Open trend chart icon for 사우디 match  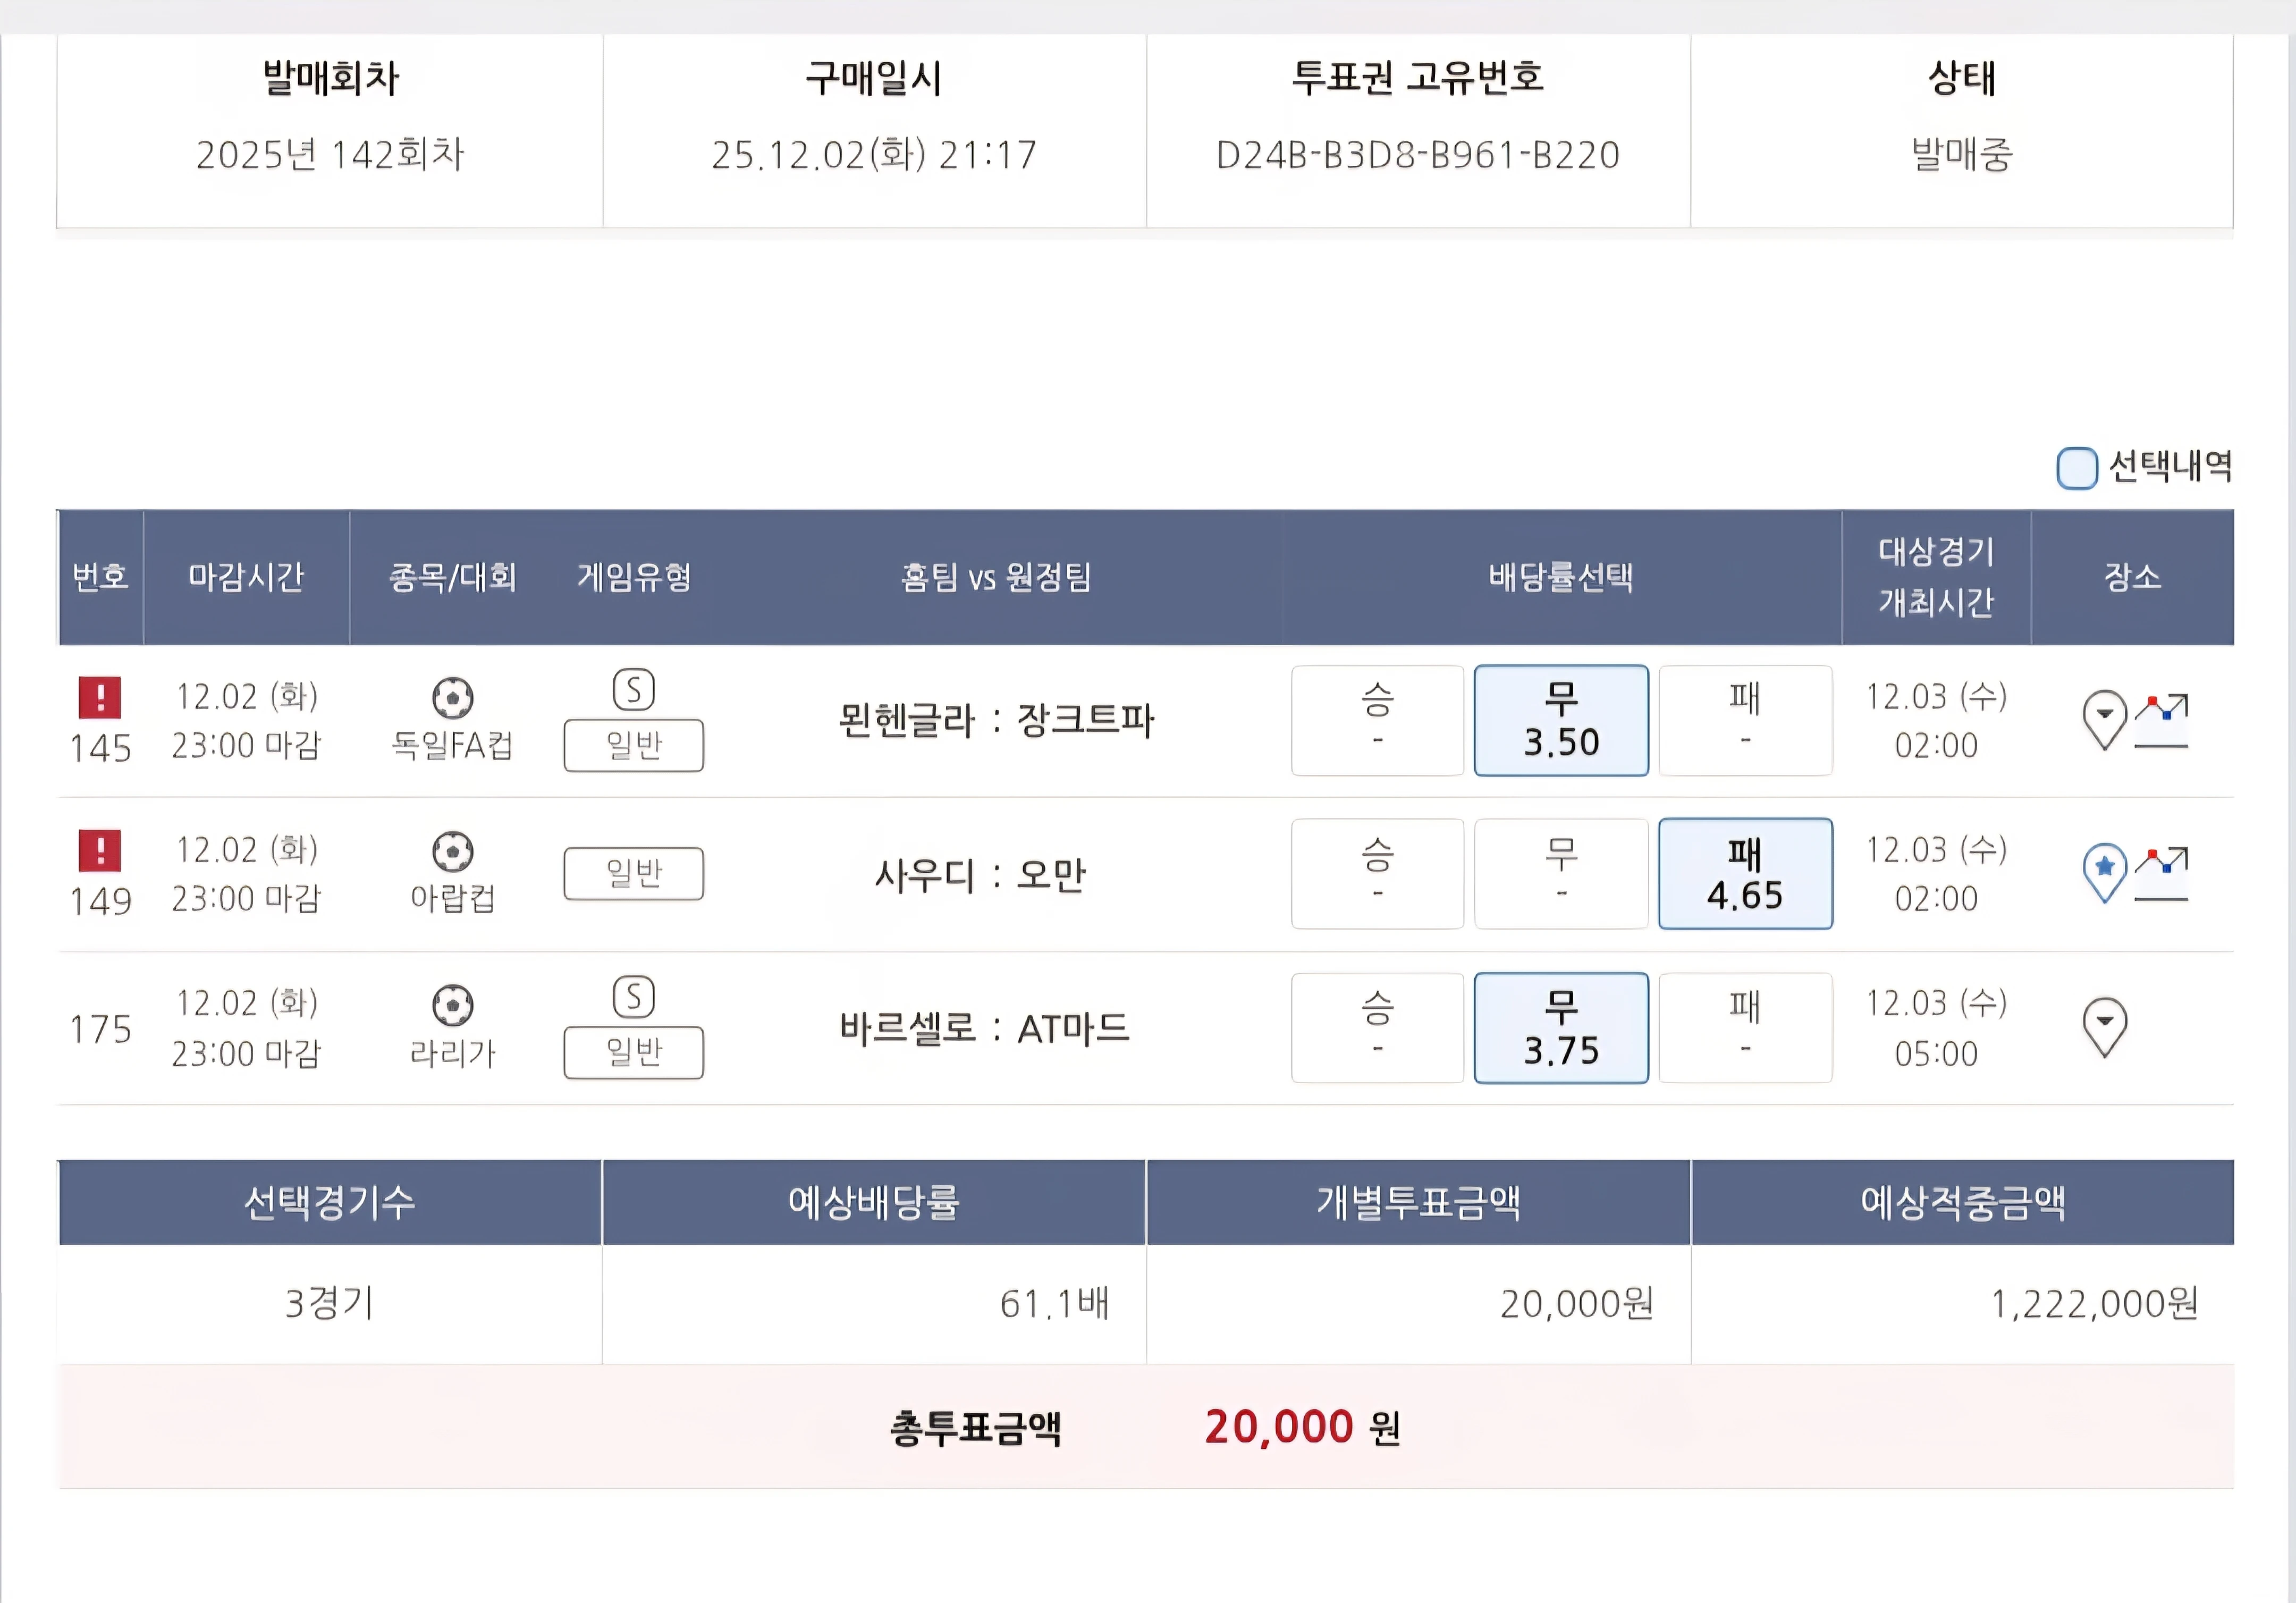point(2161,873)
